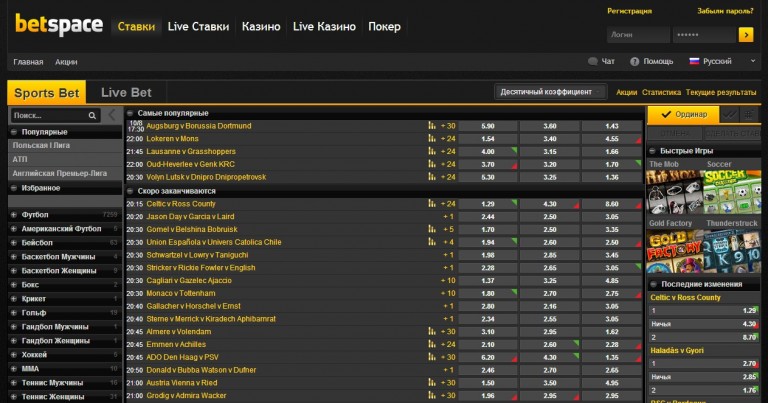This screenshot has height=403, width=768.
Task: Open statistics icon for Union Española match
Action: tap(432, 242)
